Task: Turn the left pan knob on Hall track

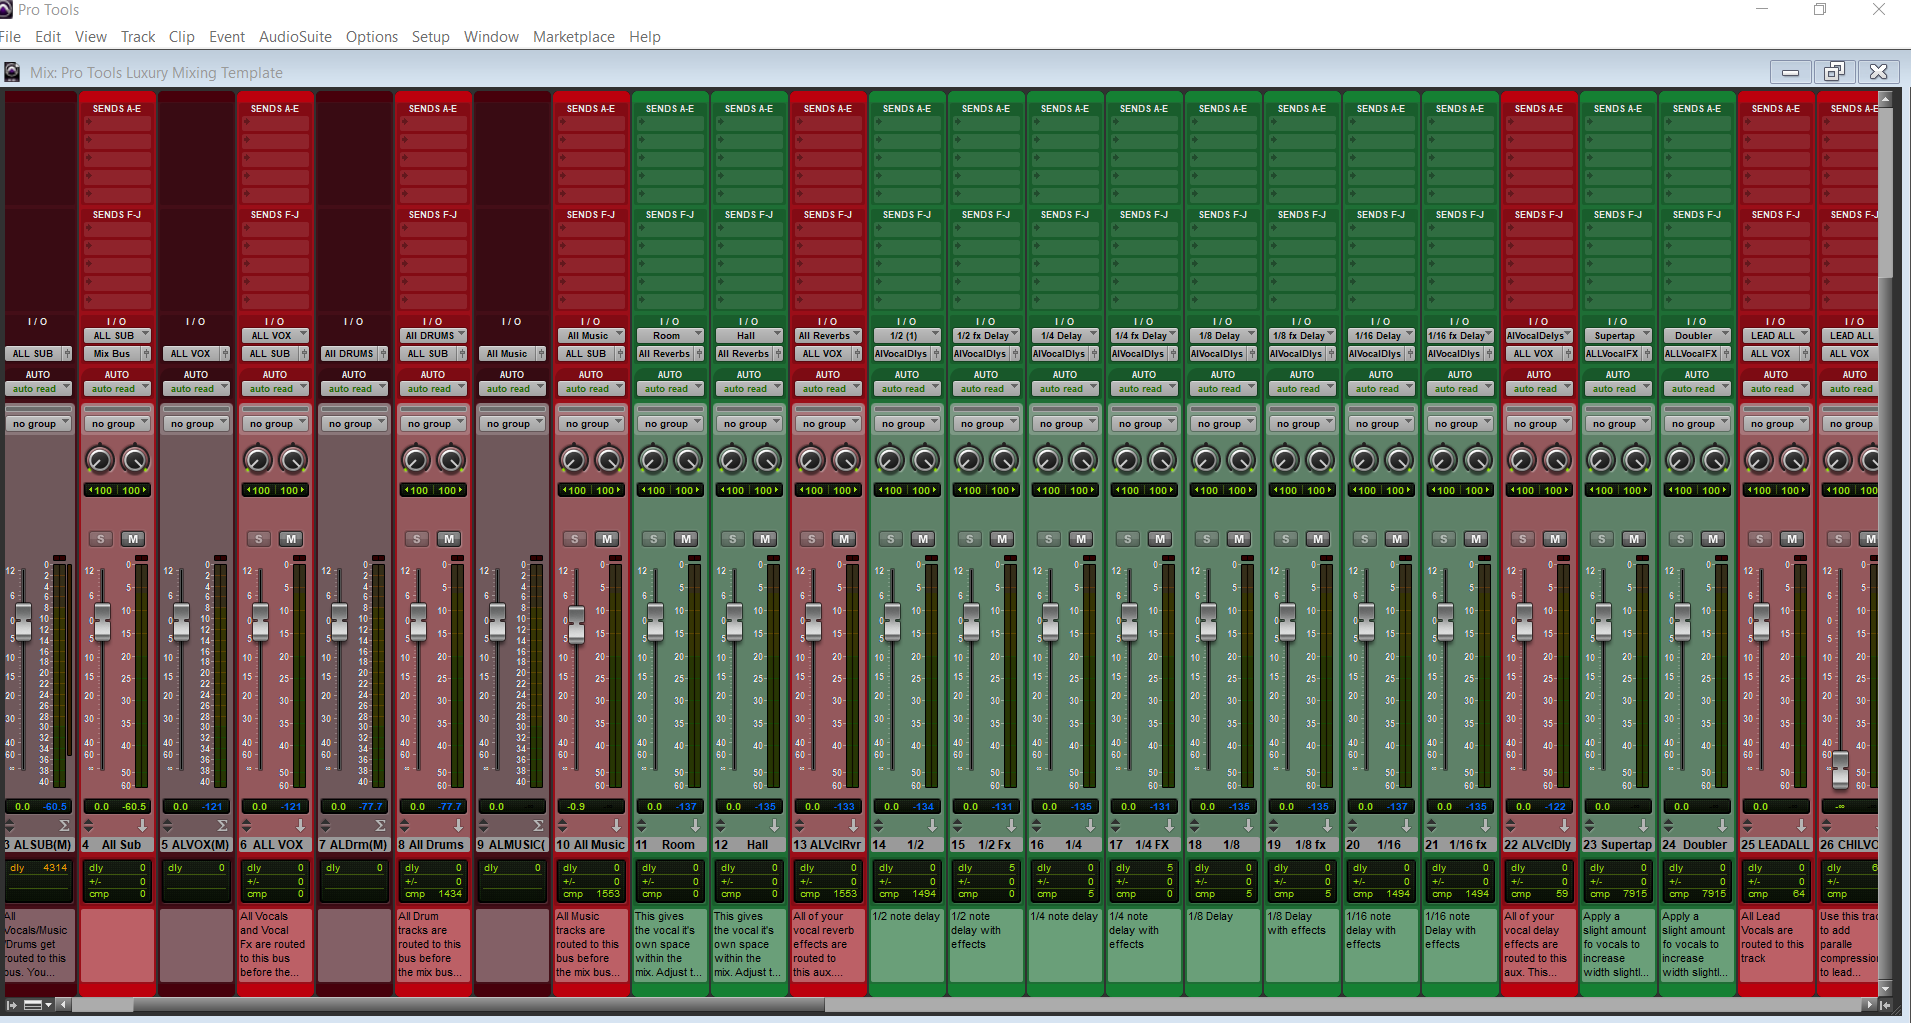Action: 732,460
